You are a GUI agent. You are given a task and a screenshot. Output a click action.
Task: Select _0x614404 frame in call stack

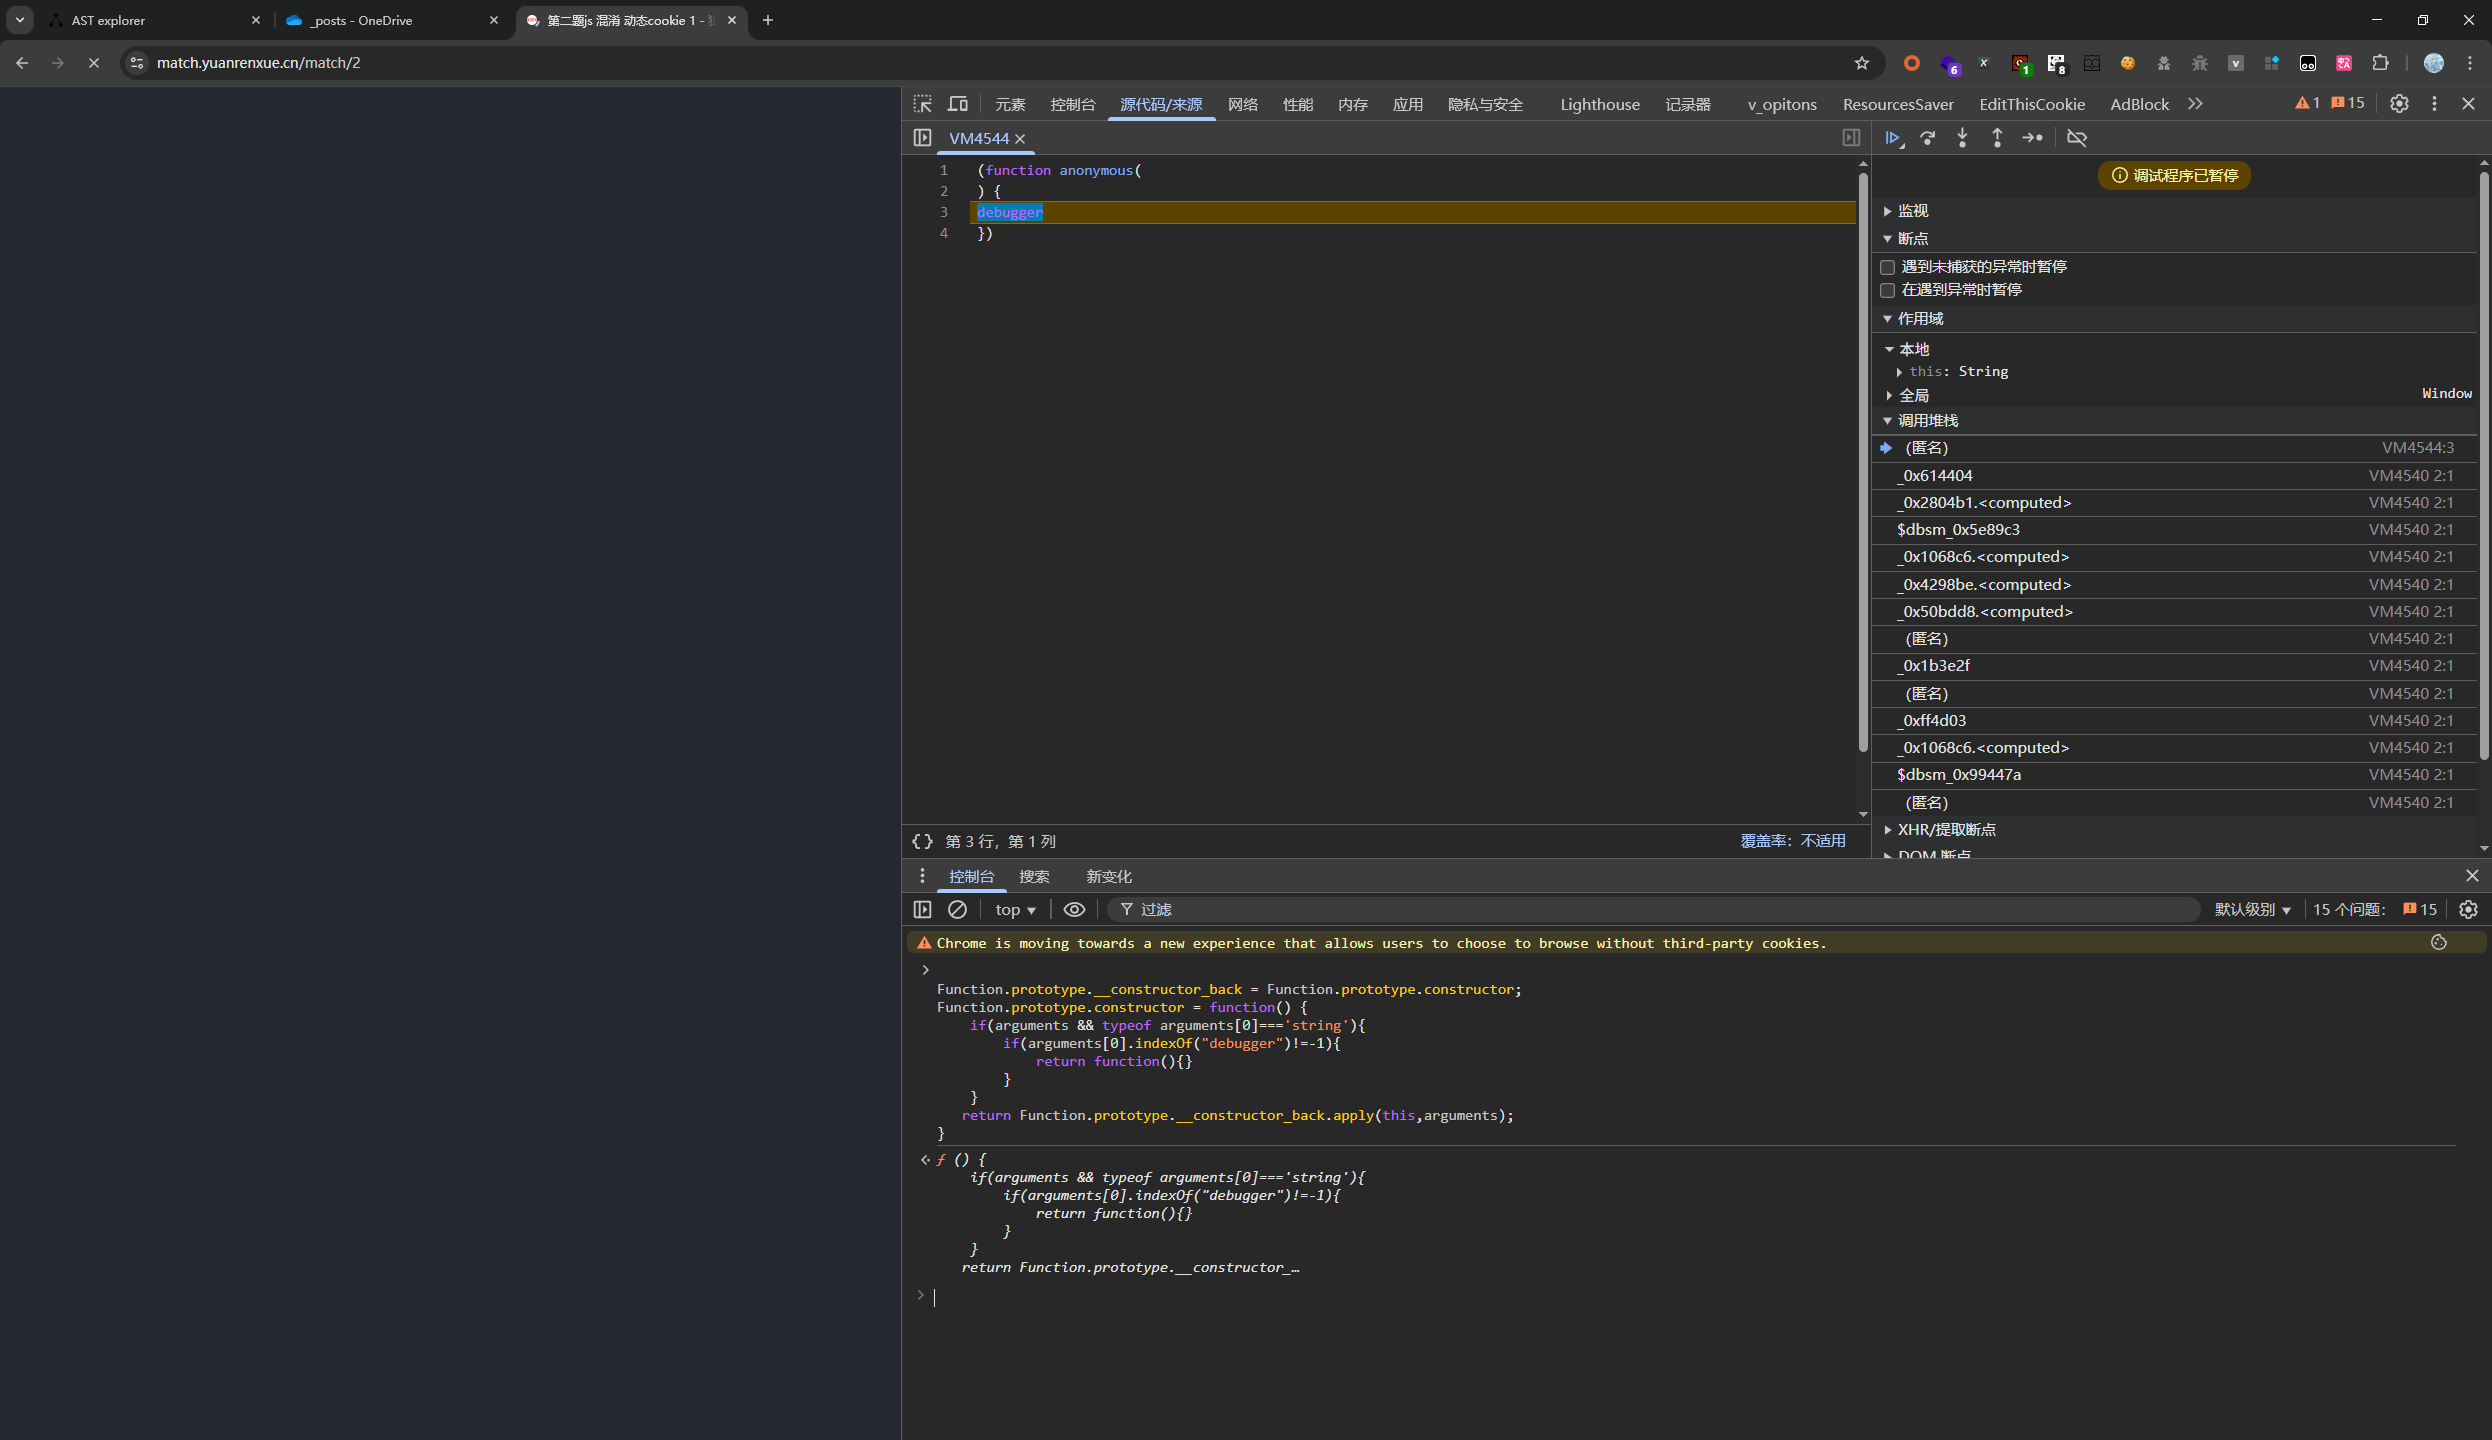(x=1937, y=475)
